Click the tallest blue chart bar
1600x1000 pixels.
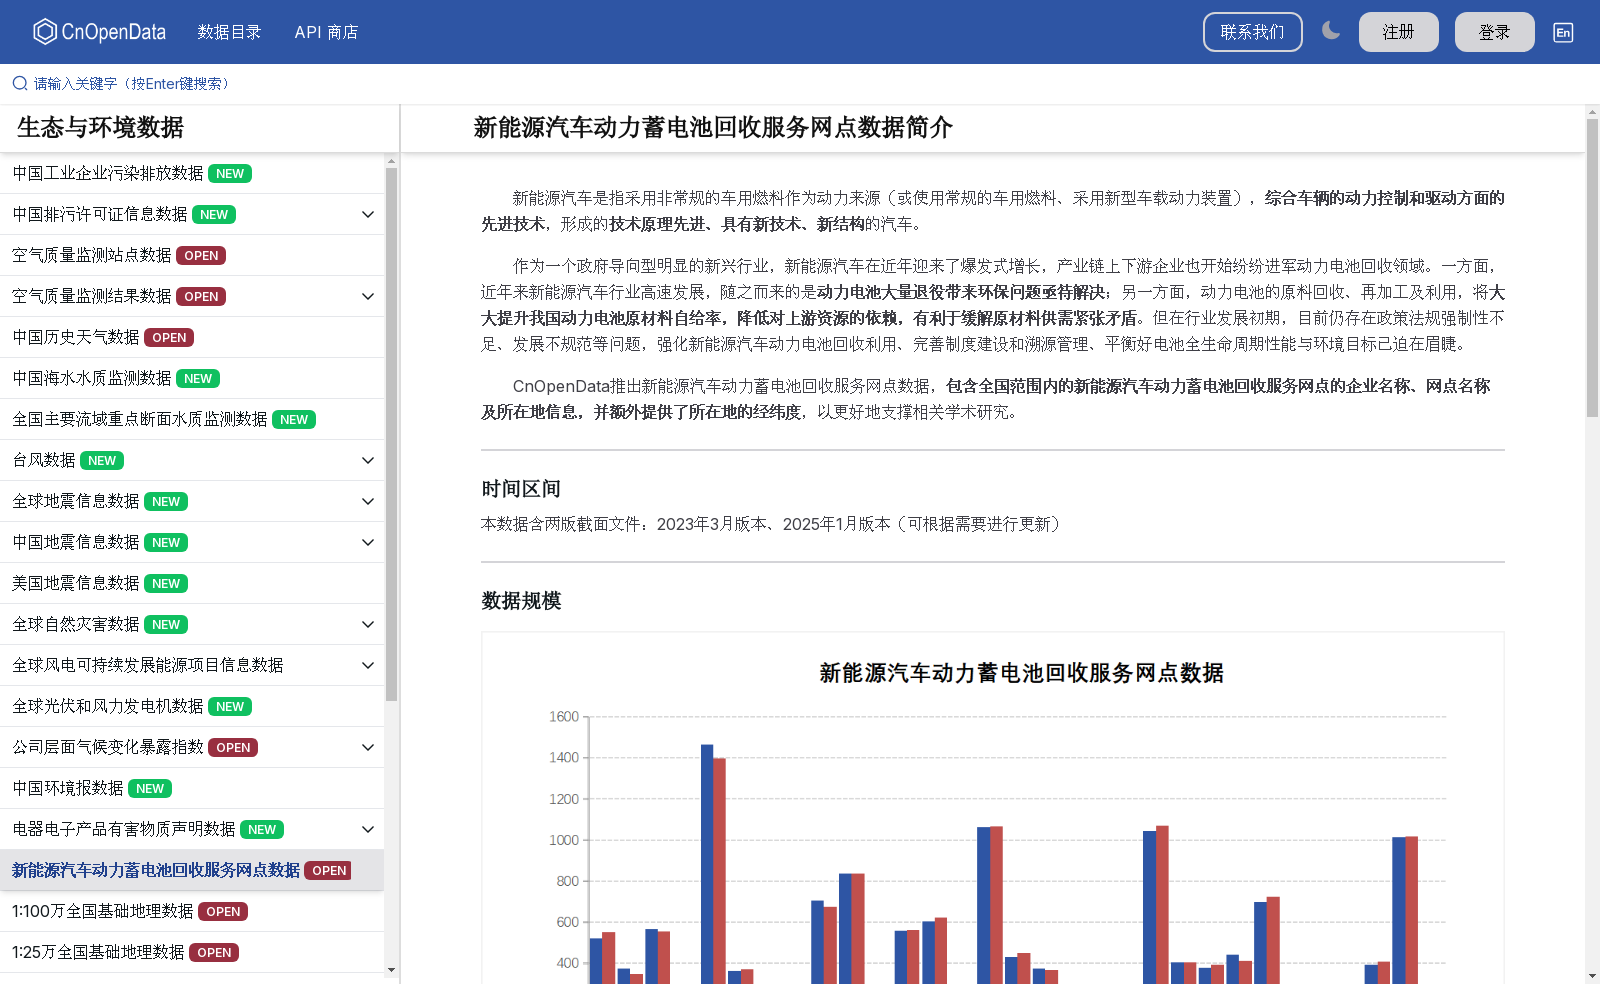pyautogui.click(x=707, y=864)
